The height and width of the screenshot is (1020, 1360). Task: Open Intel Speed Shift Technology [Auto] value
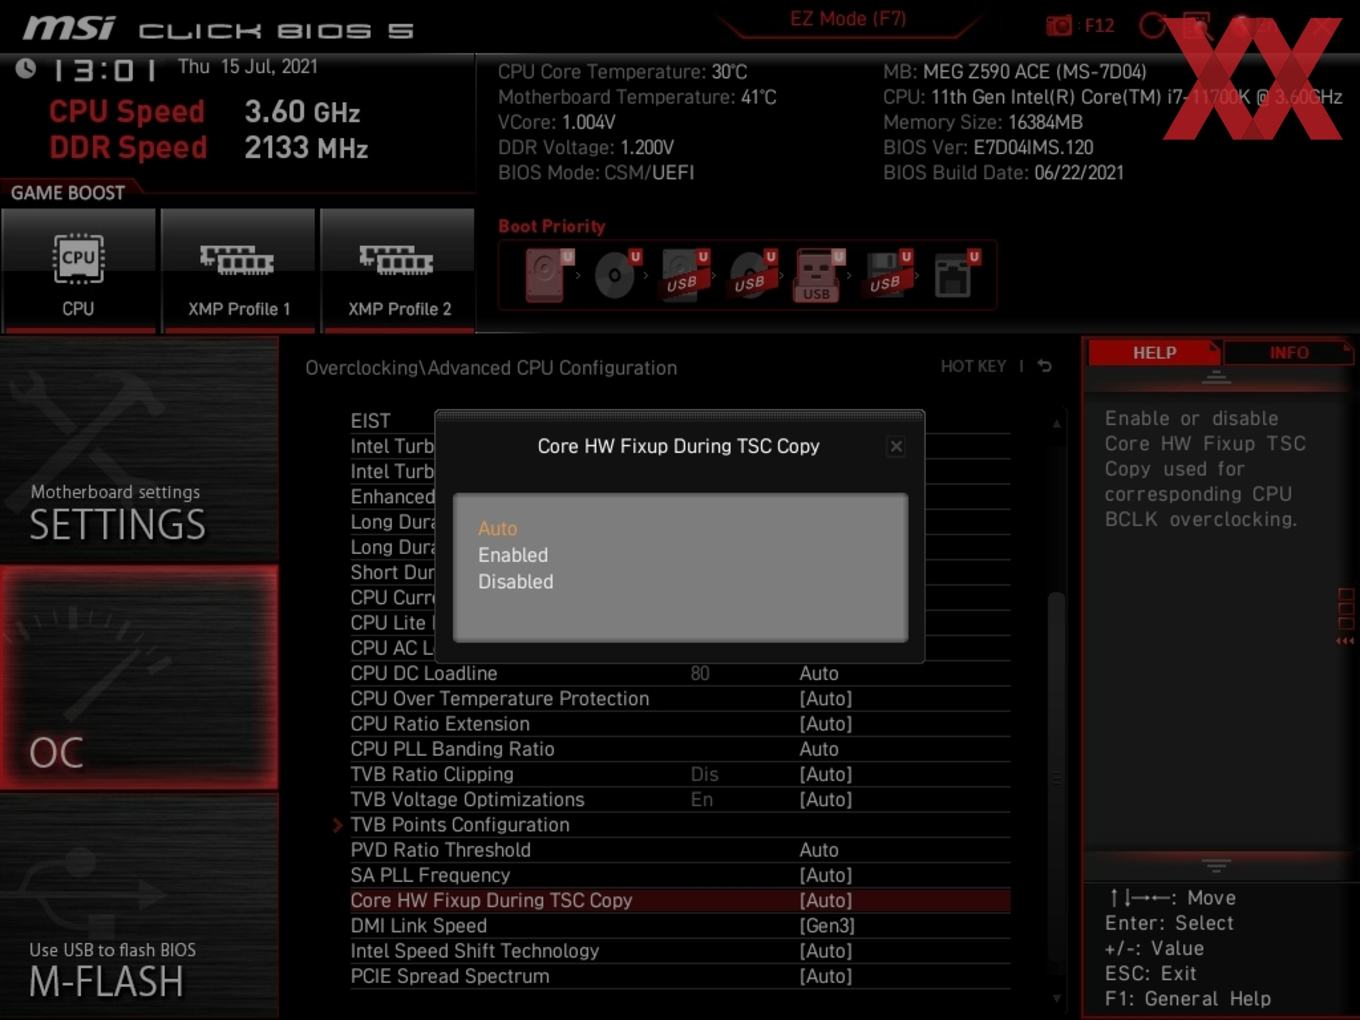click(x=826, y=951)
